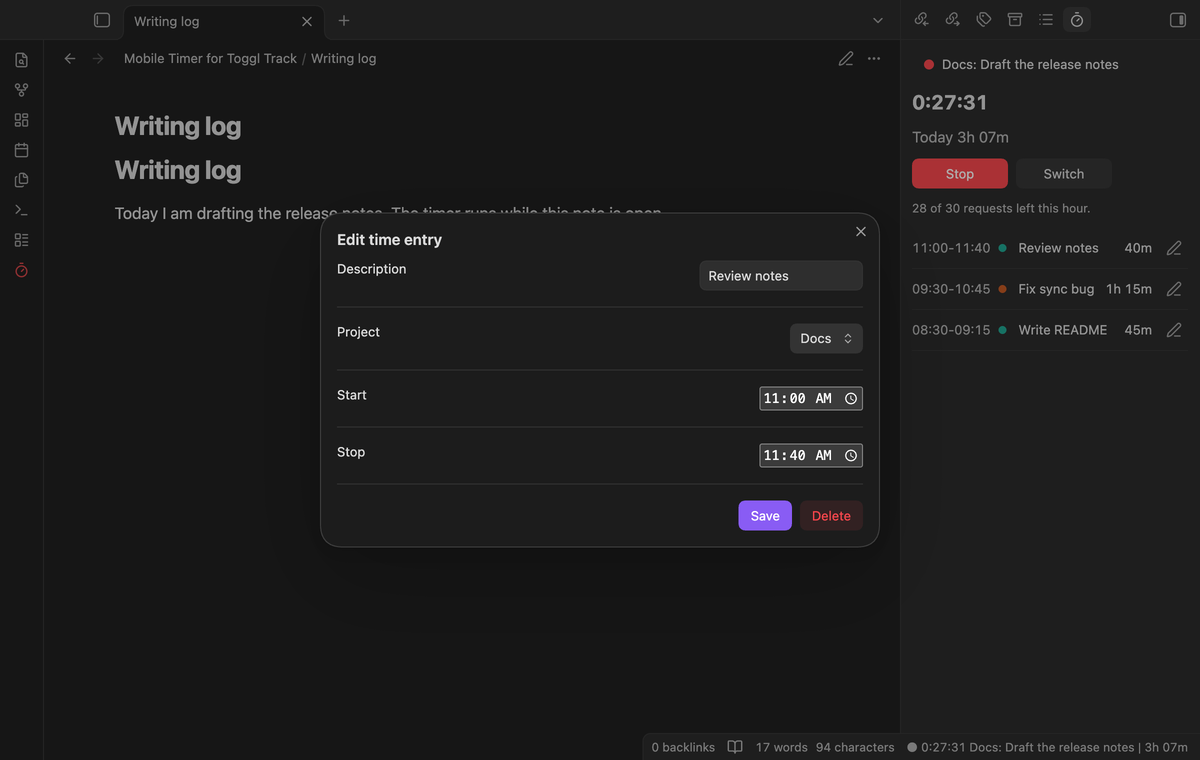1200x760 pixels.
Task: Navigate forward with the right arrow
Action: (x=98, y=59)
